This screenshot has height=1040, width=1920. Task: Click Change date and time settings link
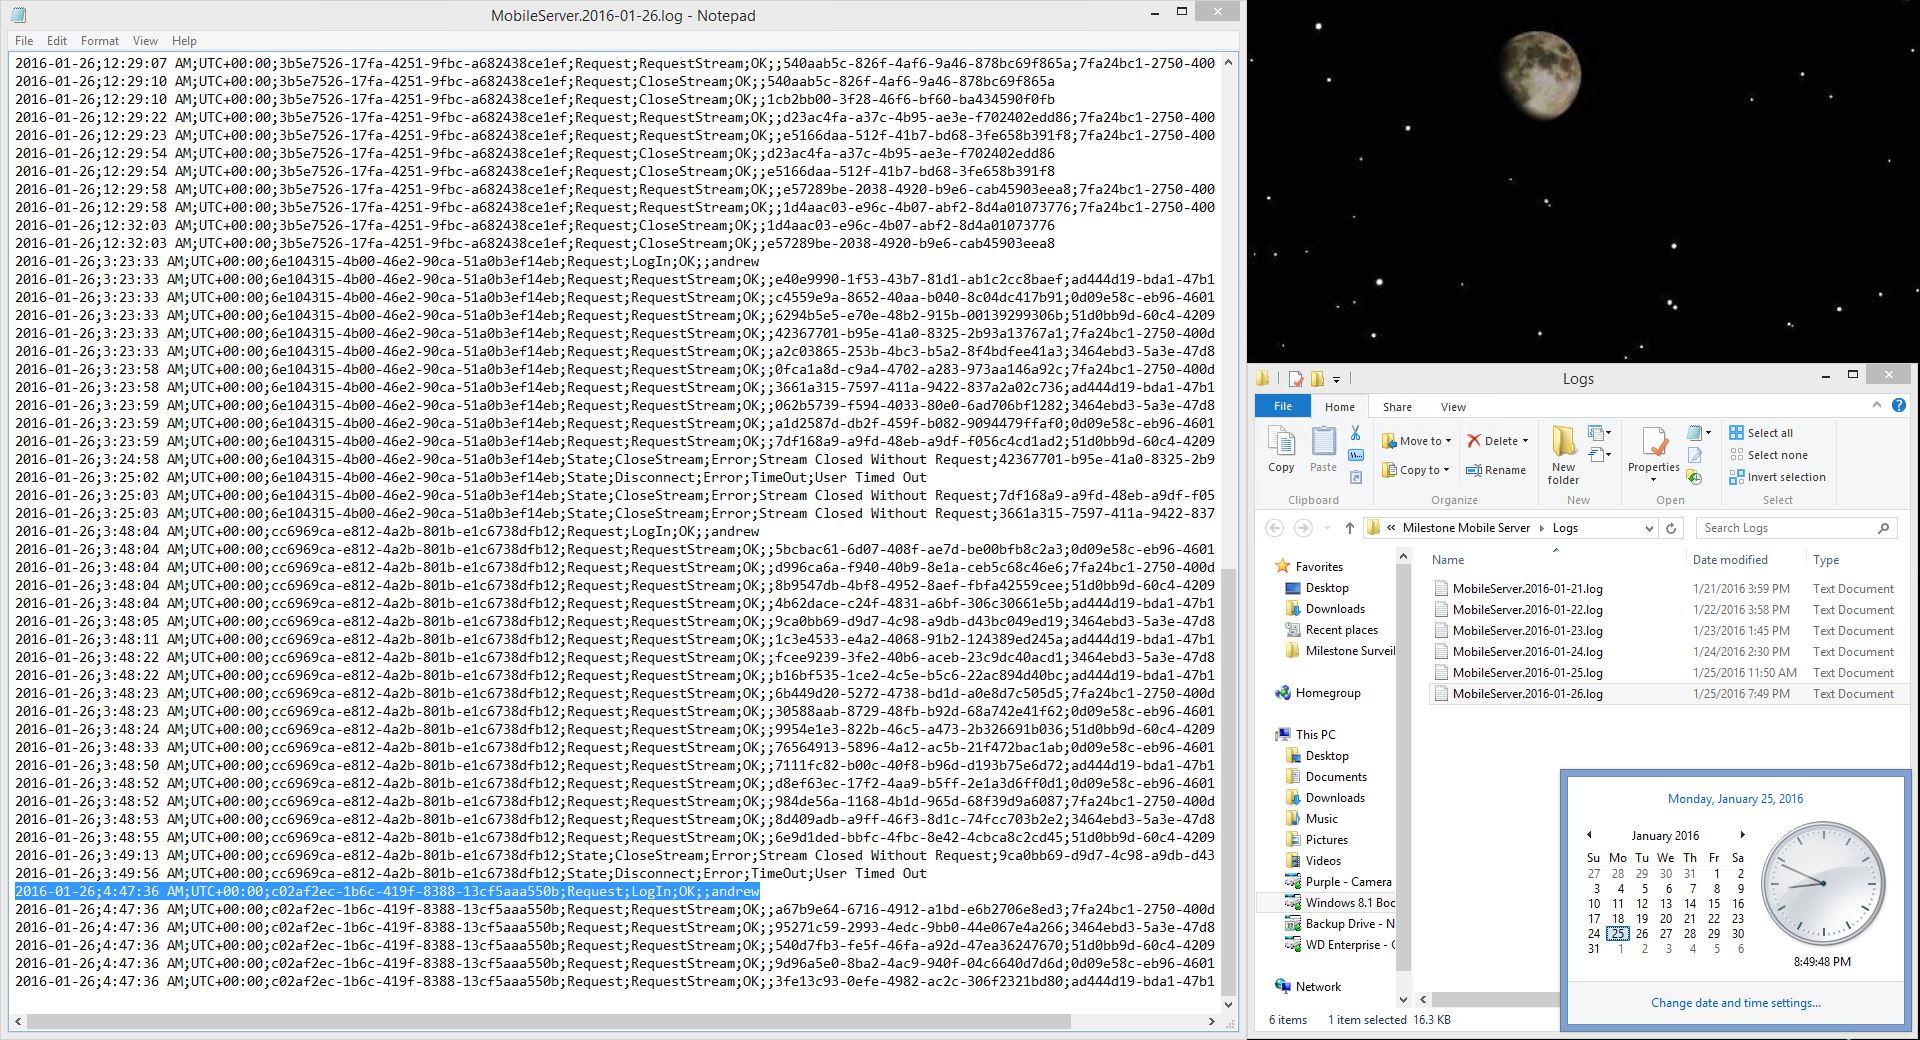coord(1735,1003)
